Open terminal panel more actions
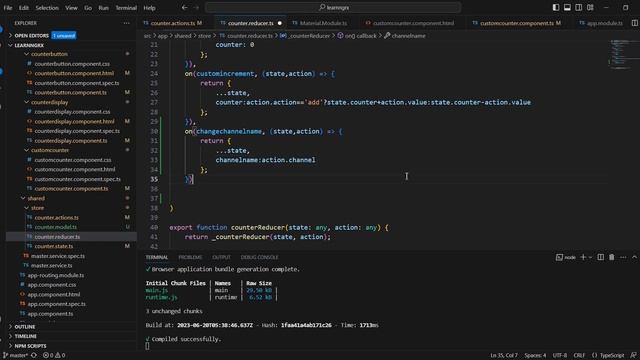640x360 pixels. tap(623, 257)
